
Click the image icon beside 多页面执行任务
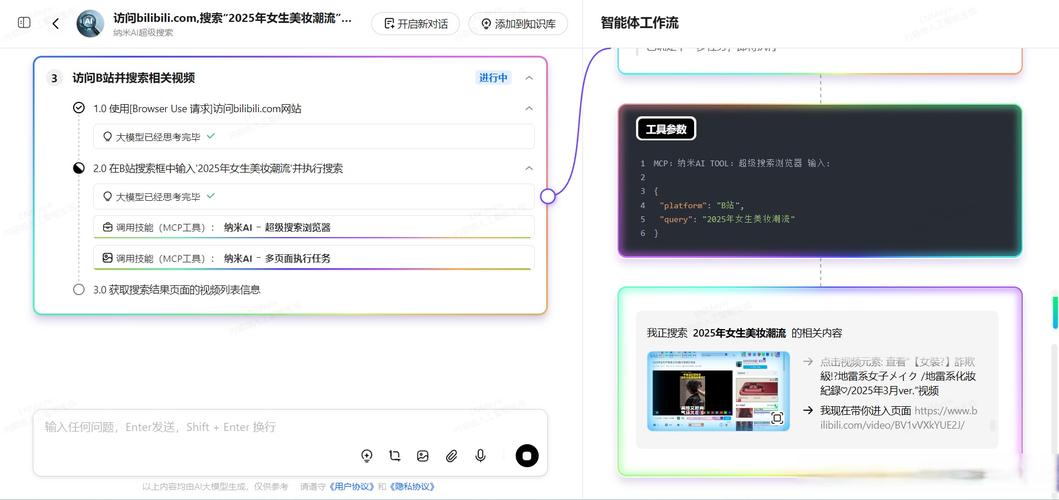pyautogui.click(x=107, y=258)
